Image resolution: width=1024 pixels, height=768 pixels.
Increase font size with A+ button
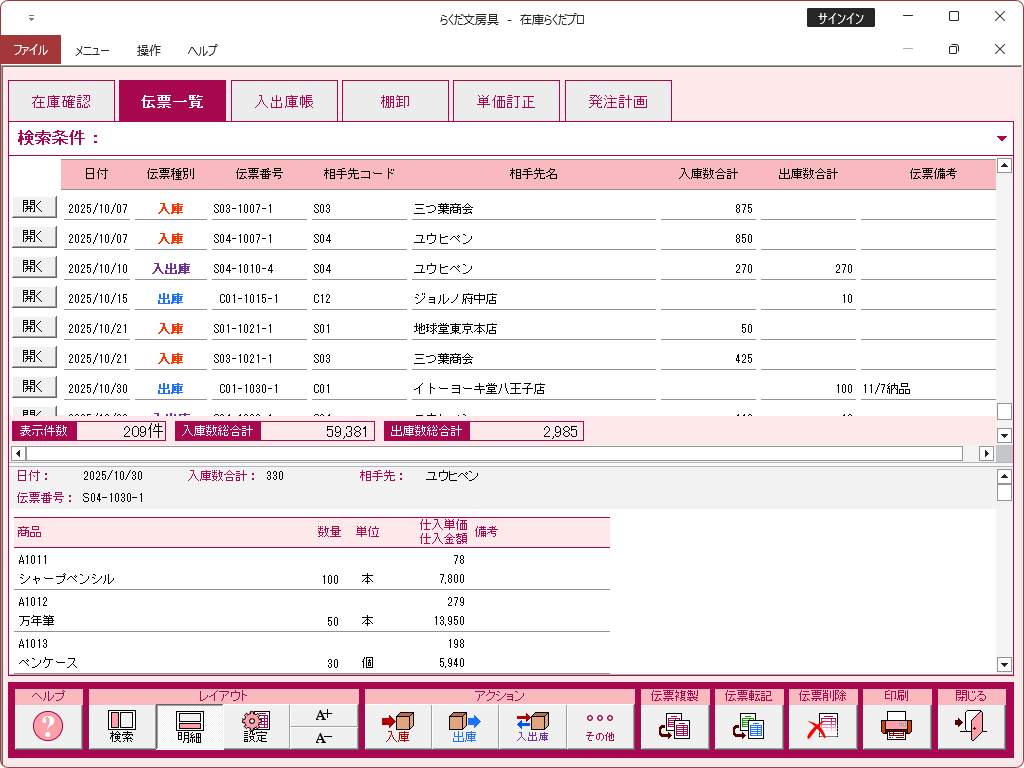tap(323, 715)
